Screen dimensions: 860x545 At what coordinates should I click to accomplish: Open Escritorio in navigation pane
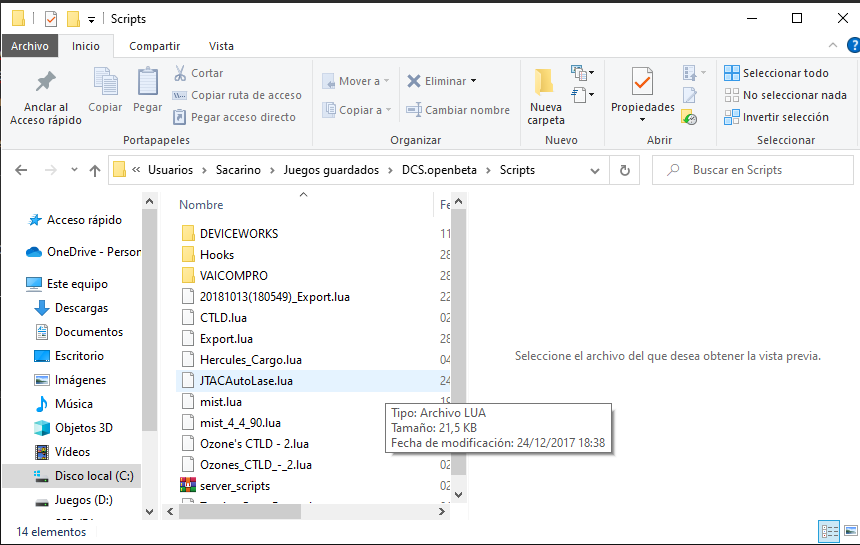69,356
